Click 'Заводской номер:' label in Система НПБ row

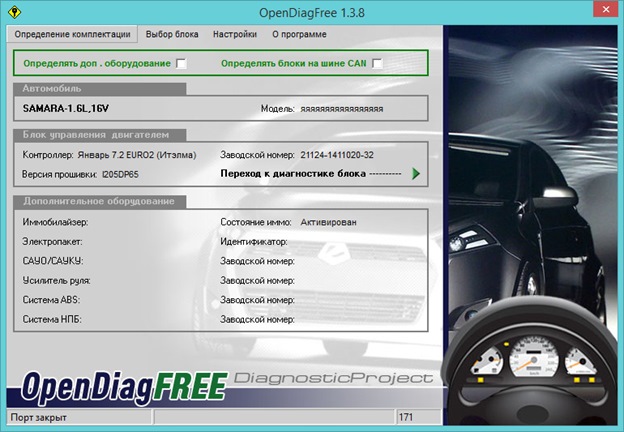coord(257,319)
